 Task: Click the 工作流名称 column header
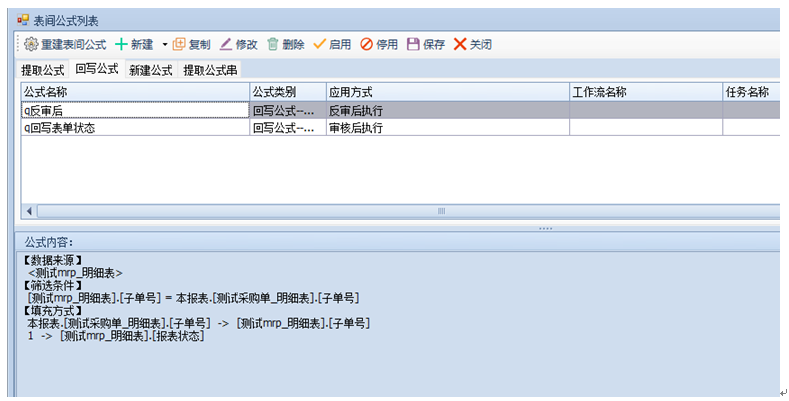[x=645, y=92]
